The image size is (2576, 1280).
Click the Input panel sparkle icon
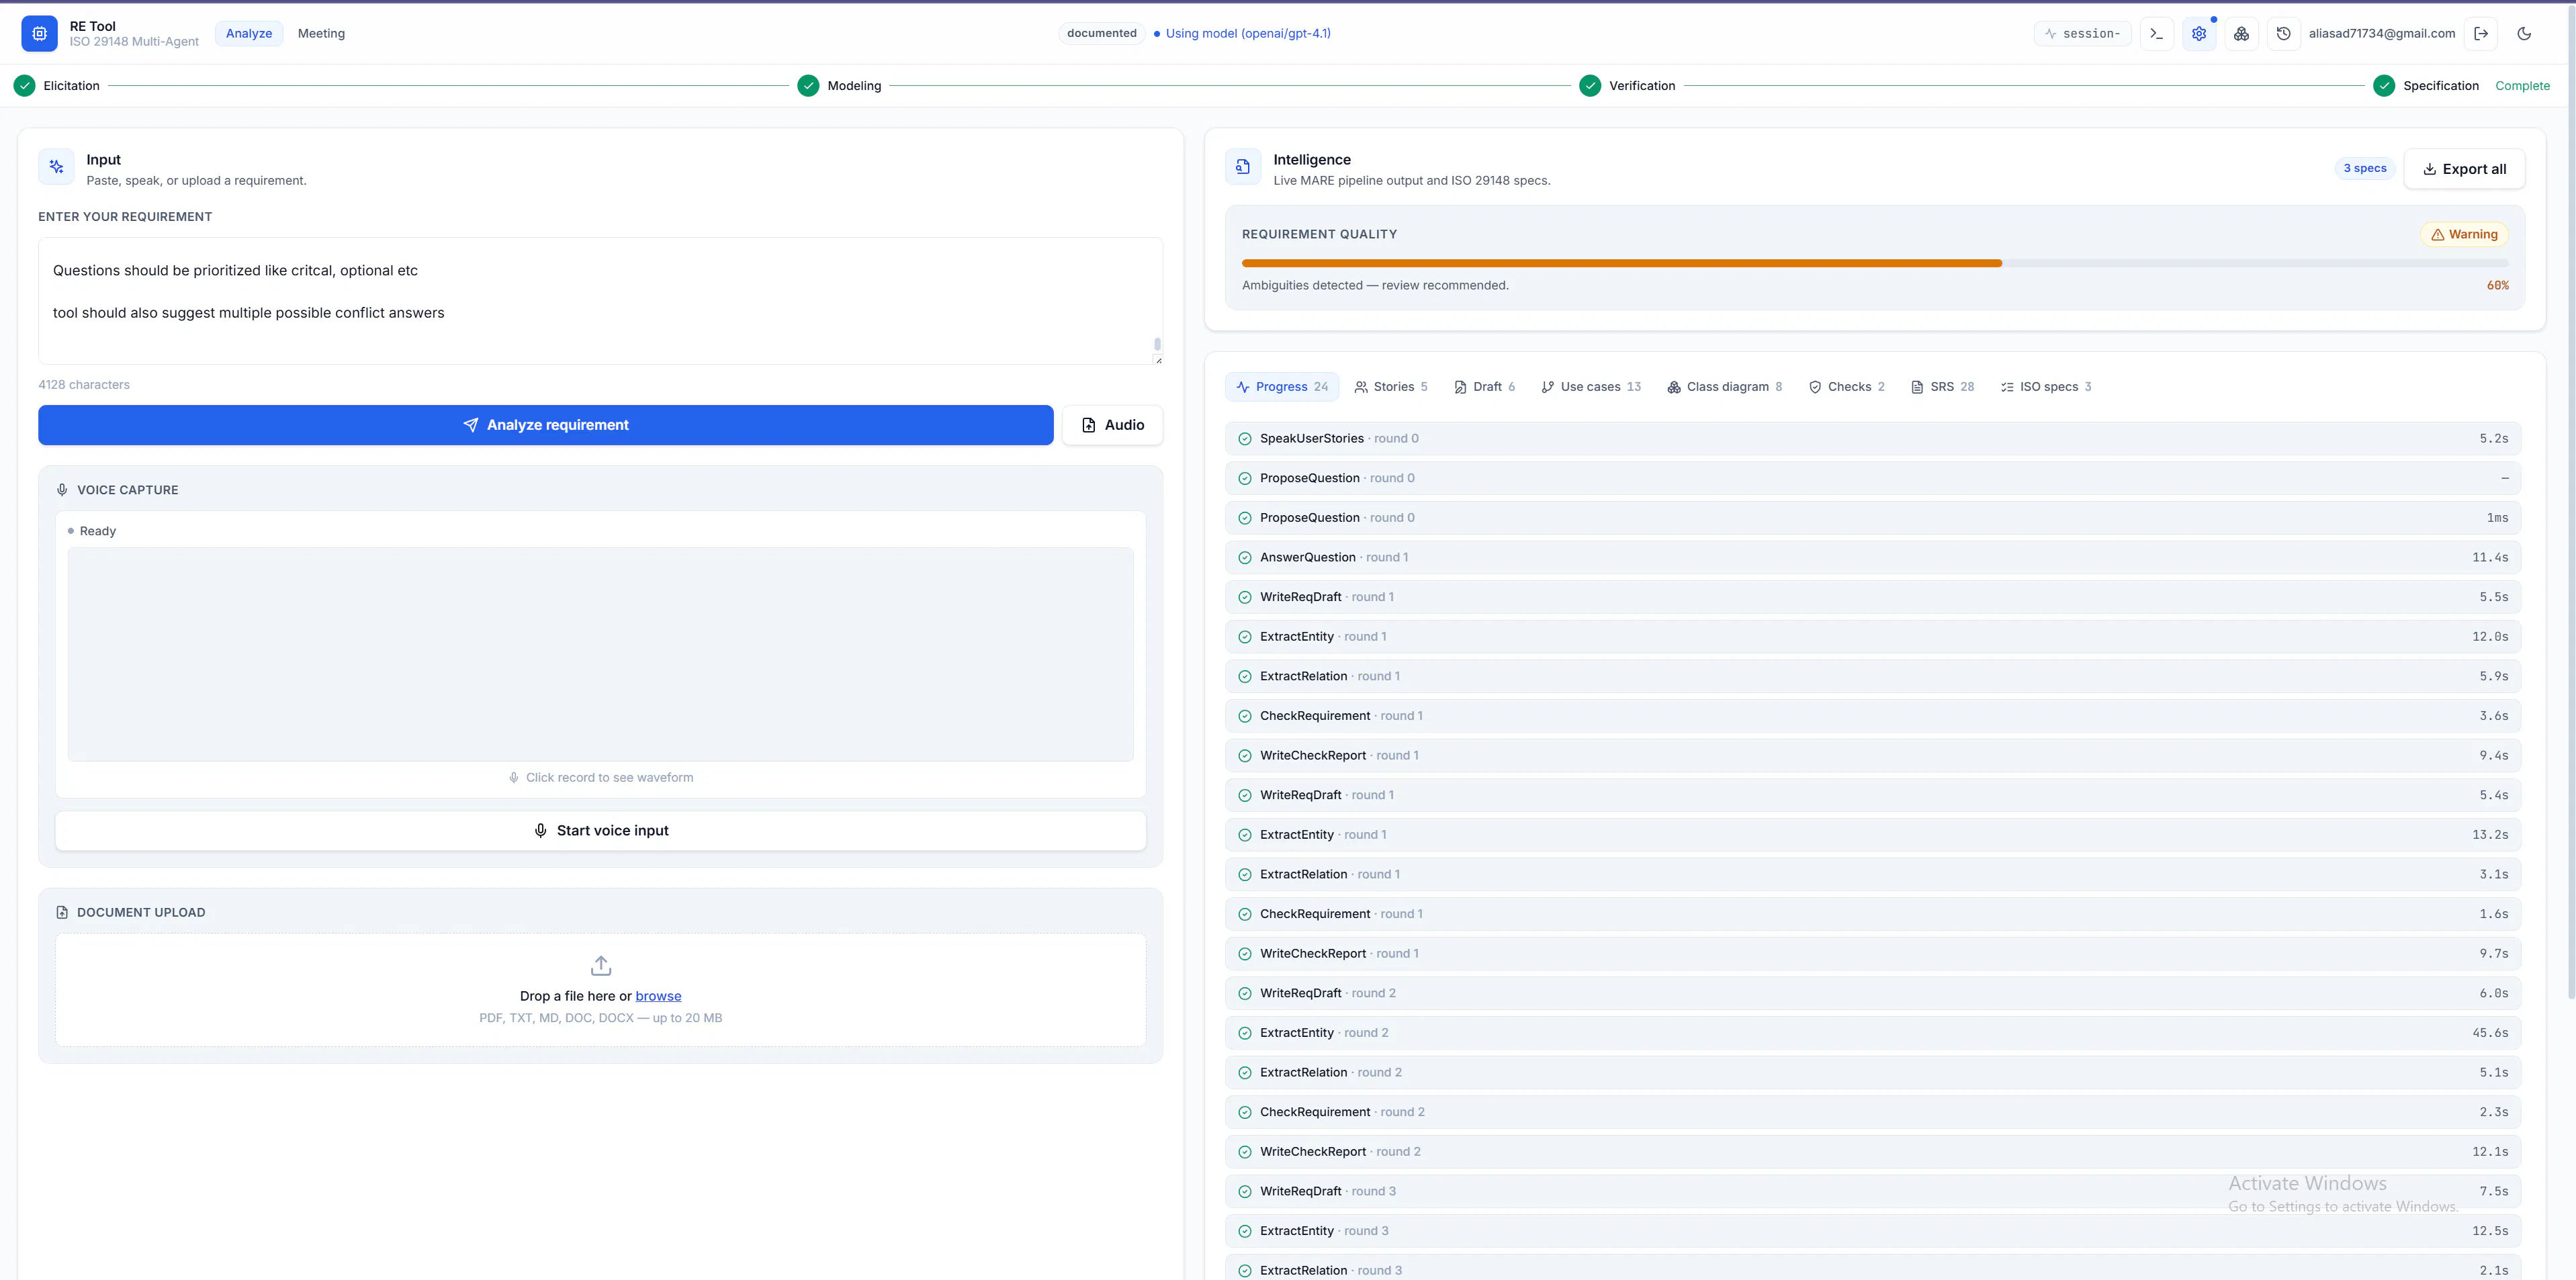56,167
